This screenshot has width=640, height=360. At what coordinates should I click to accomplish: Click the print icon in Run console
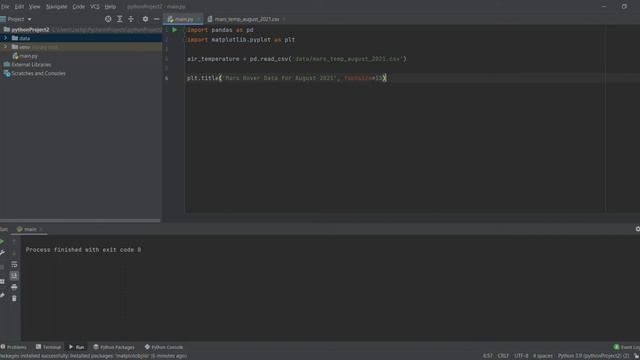(x=14, y=287)
